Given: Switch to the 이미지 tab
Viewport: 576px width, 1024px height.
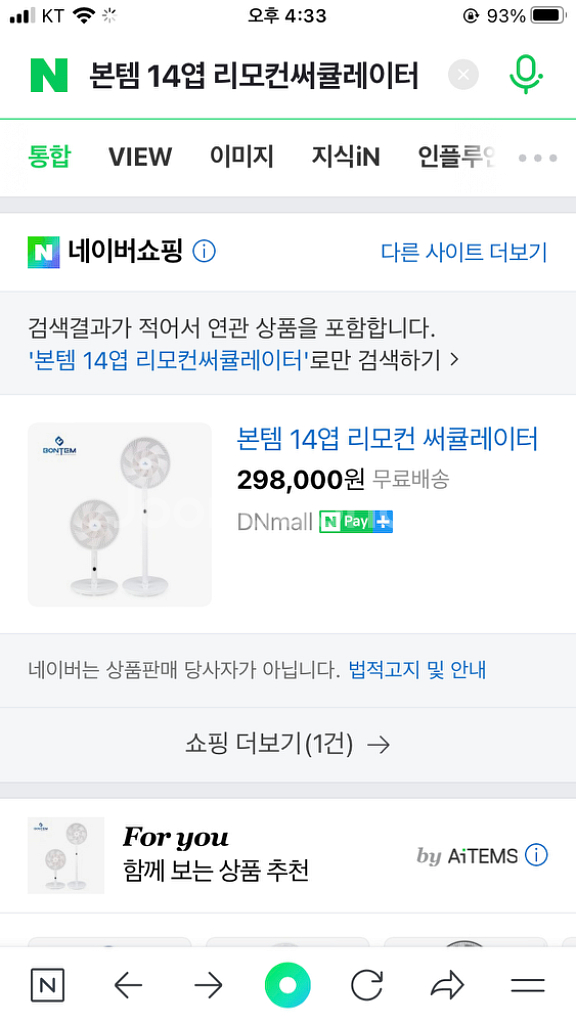Looking at the screenshot, I should coord(241,157).
